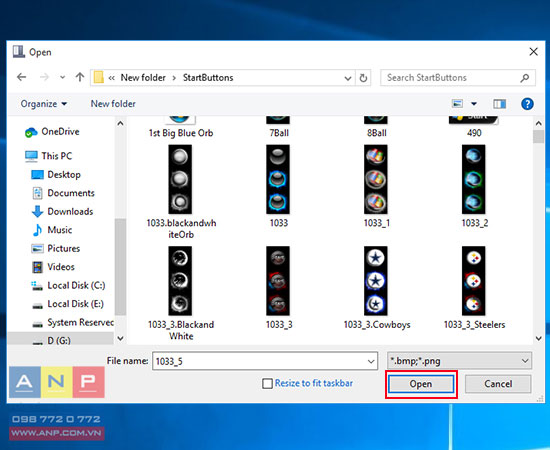Screen dimensions: 550x450
Task: Select OneDrive in the navigation pane
Action: coord(53,132)
